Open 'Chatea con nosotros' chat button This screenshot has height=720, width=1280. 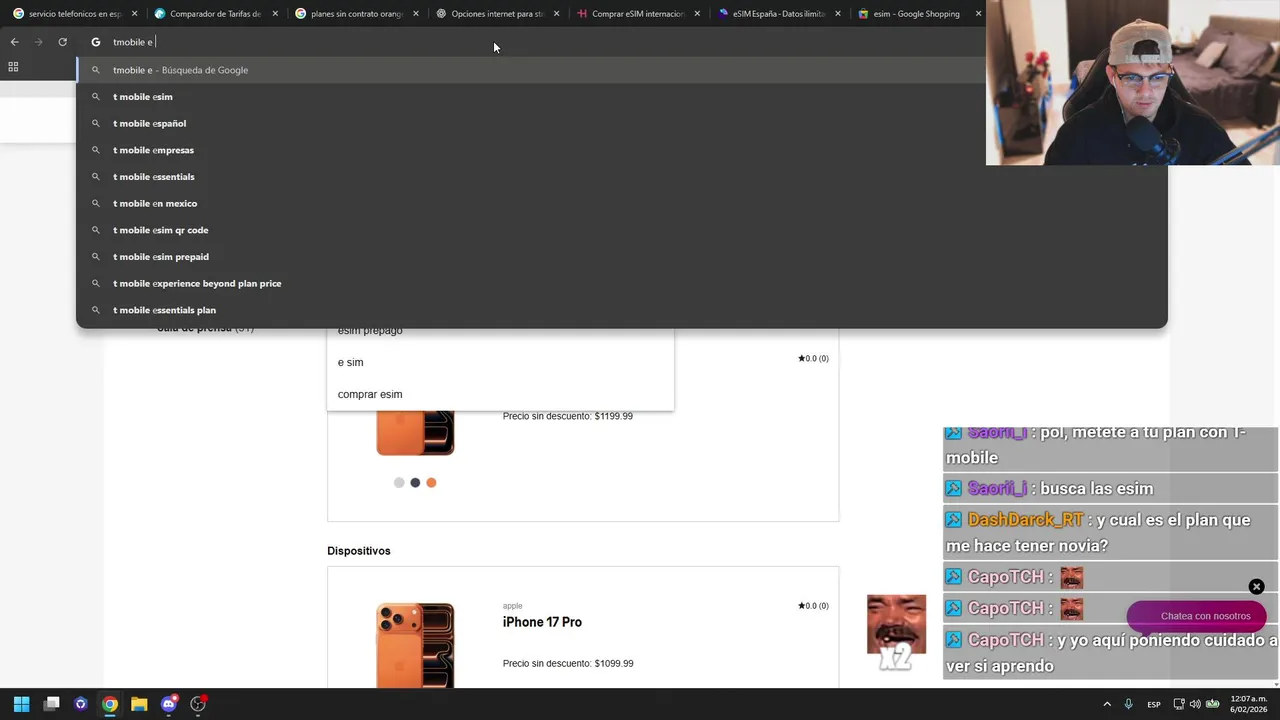[1196, 616]
